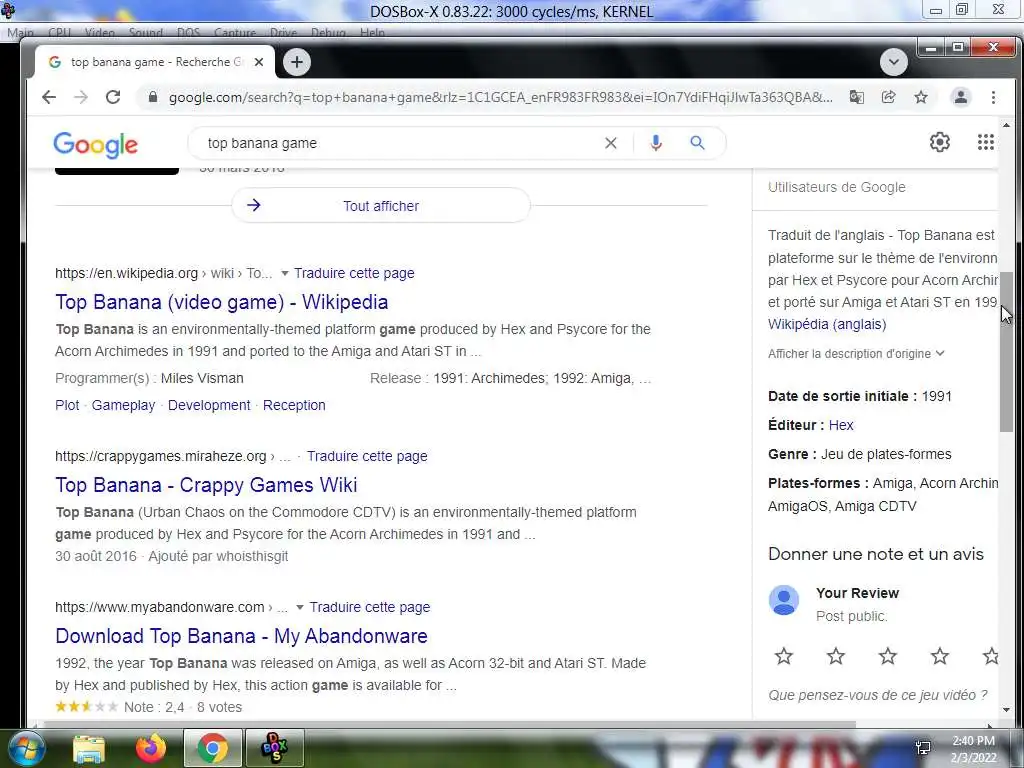Open 'Download Top Banana - My Abandonware' result

click(241, 635)
